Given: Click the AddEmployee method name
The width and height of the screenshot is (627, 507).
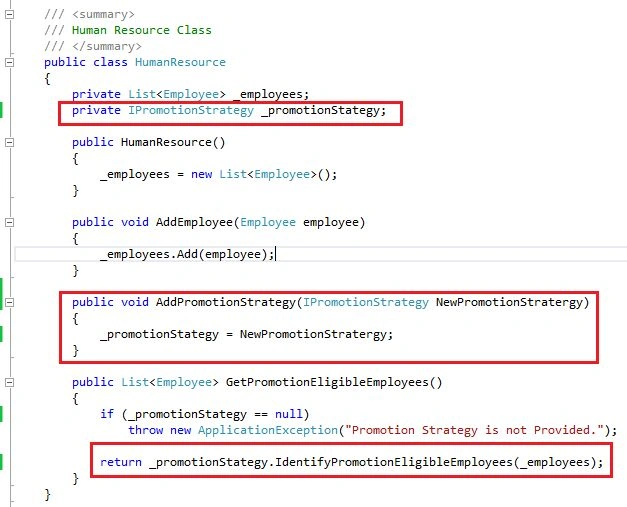Looking at the screenshot, I should (194, 222).
